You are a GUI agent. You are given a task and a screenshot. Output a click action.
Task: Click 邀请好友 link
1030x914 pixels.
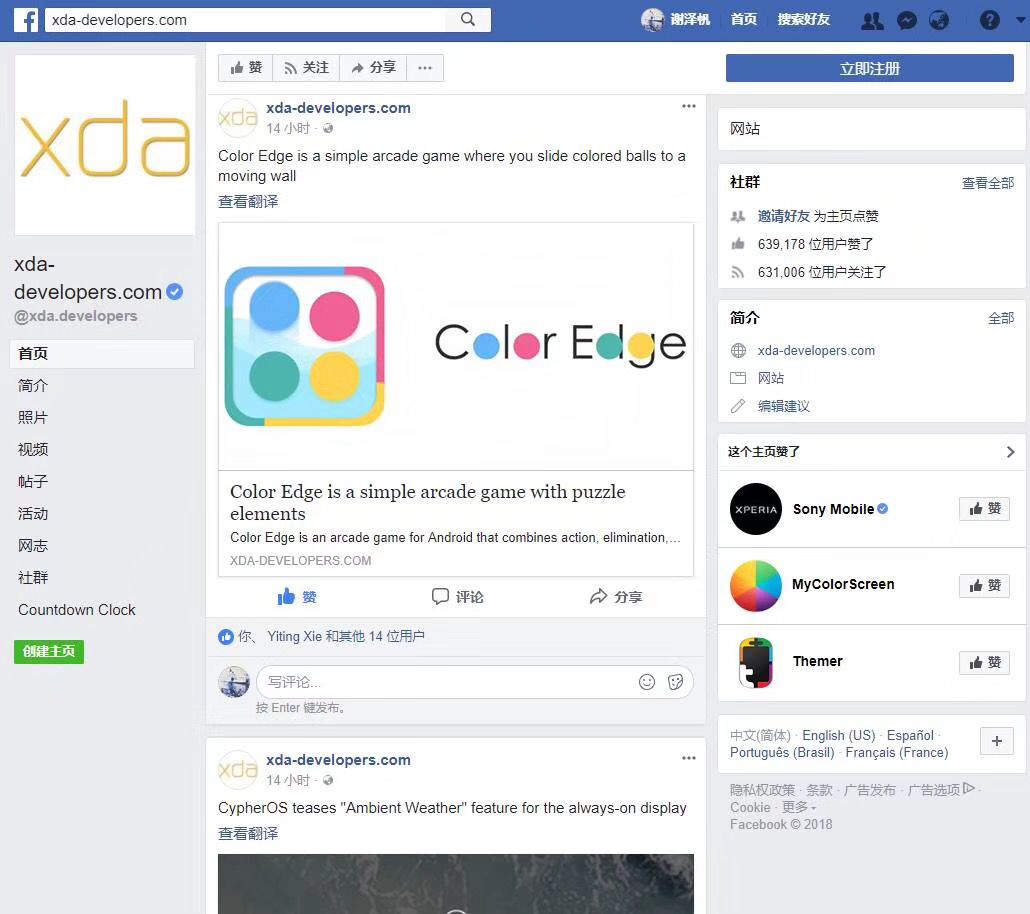pyautogui.click(x=783, y=216)
